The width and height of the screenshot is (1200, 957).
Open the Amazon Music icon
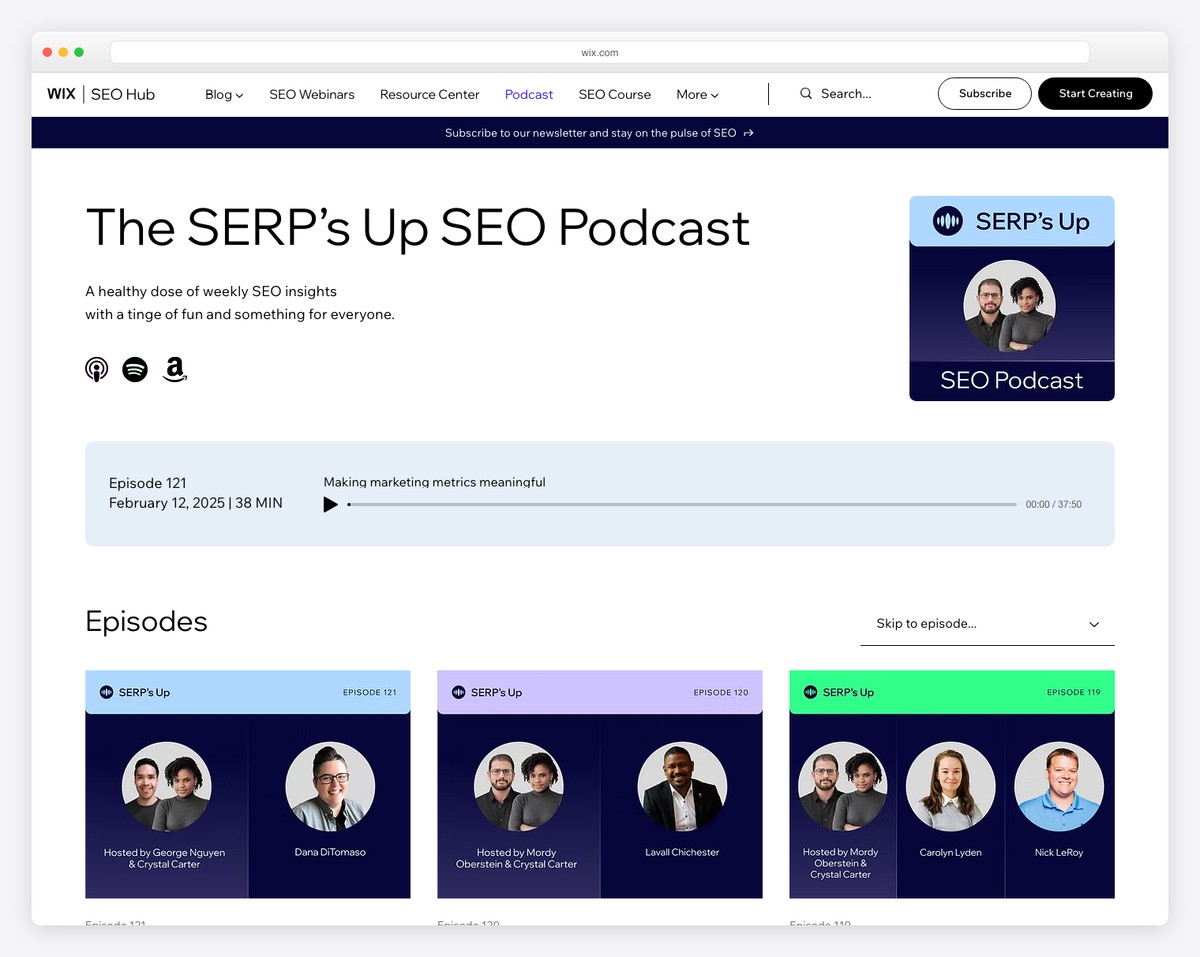click(174, 369)
